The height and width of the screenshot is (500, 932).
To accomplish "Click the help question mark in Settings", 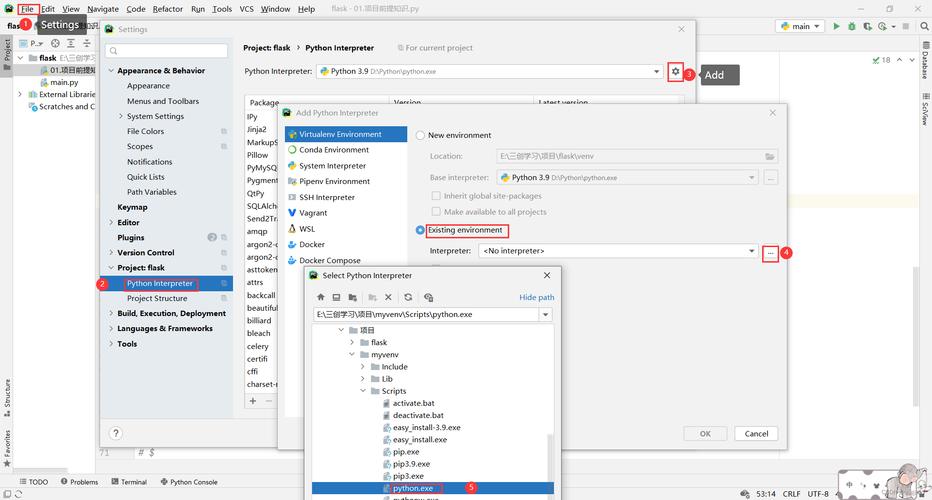I will coord(116,433).
